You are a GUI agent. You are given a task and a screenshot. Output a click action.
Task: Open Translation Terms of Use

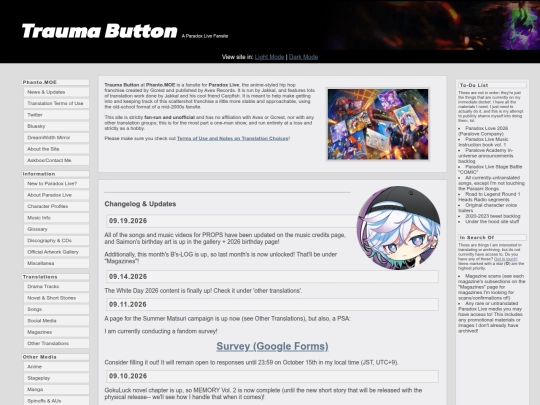click(x=56, y=103)
